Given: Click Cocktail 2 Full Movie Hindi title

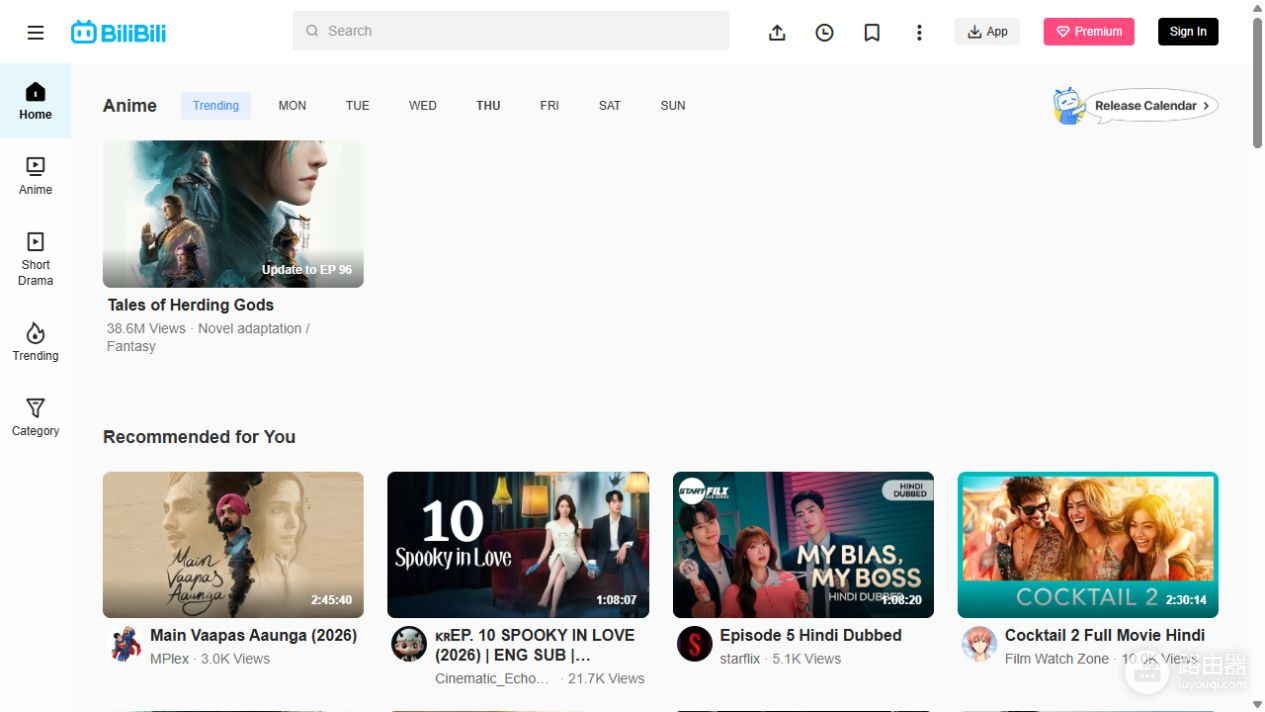Looking at the screenshot, I should [x=1105, y=635].
